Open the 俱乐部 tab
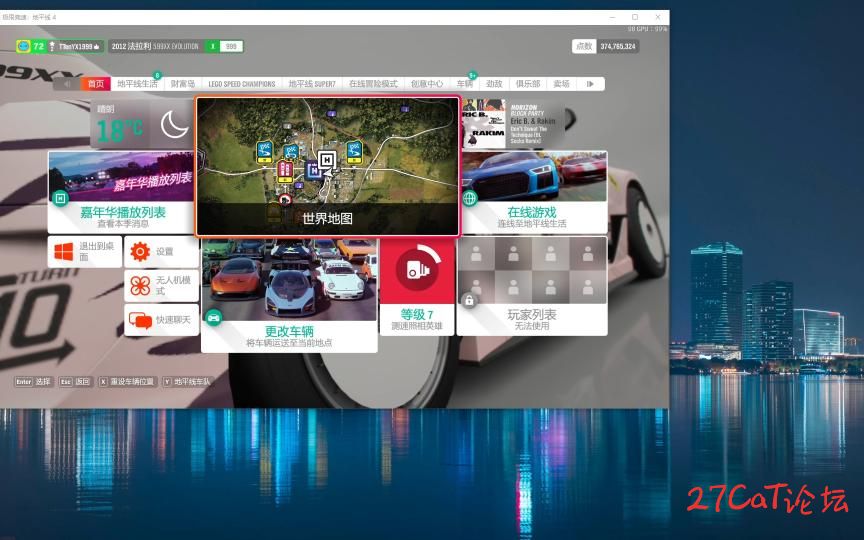This screenshot has height=540, width=864. click(x=527, y=84)
